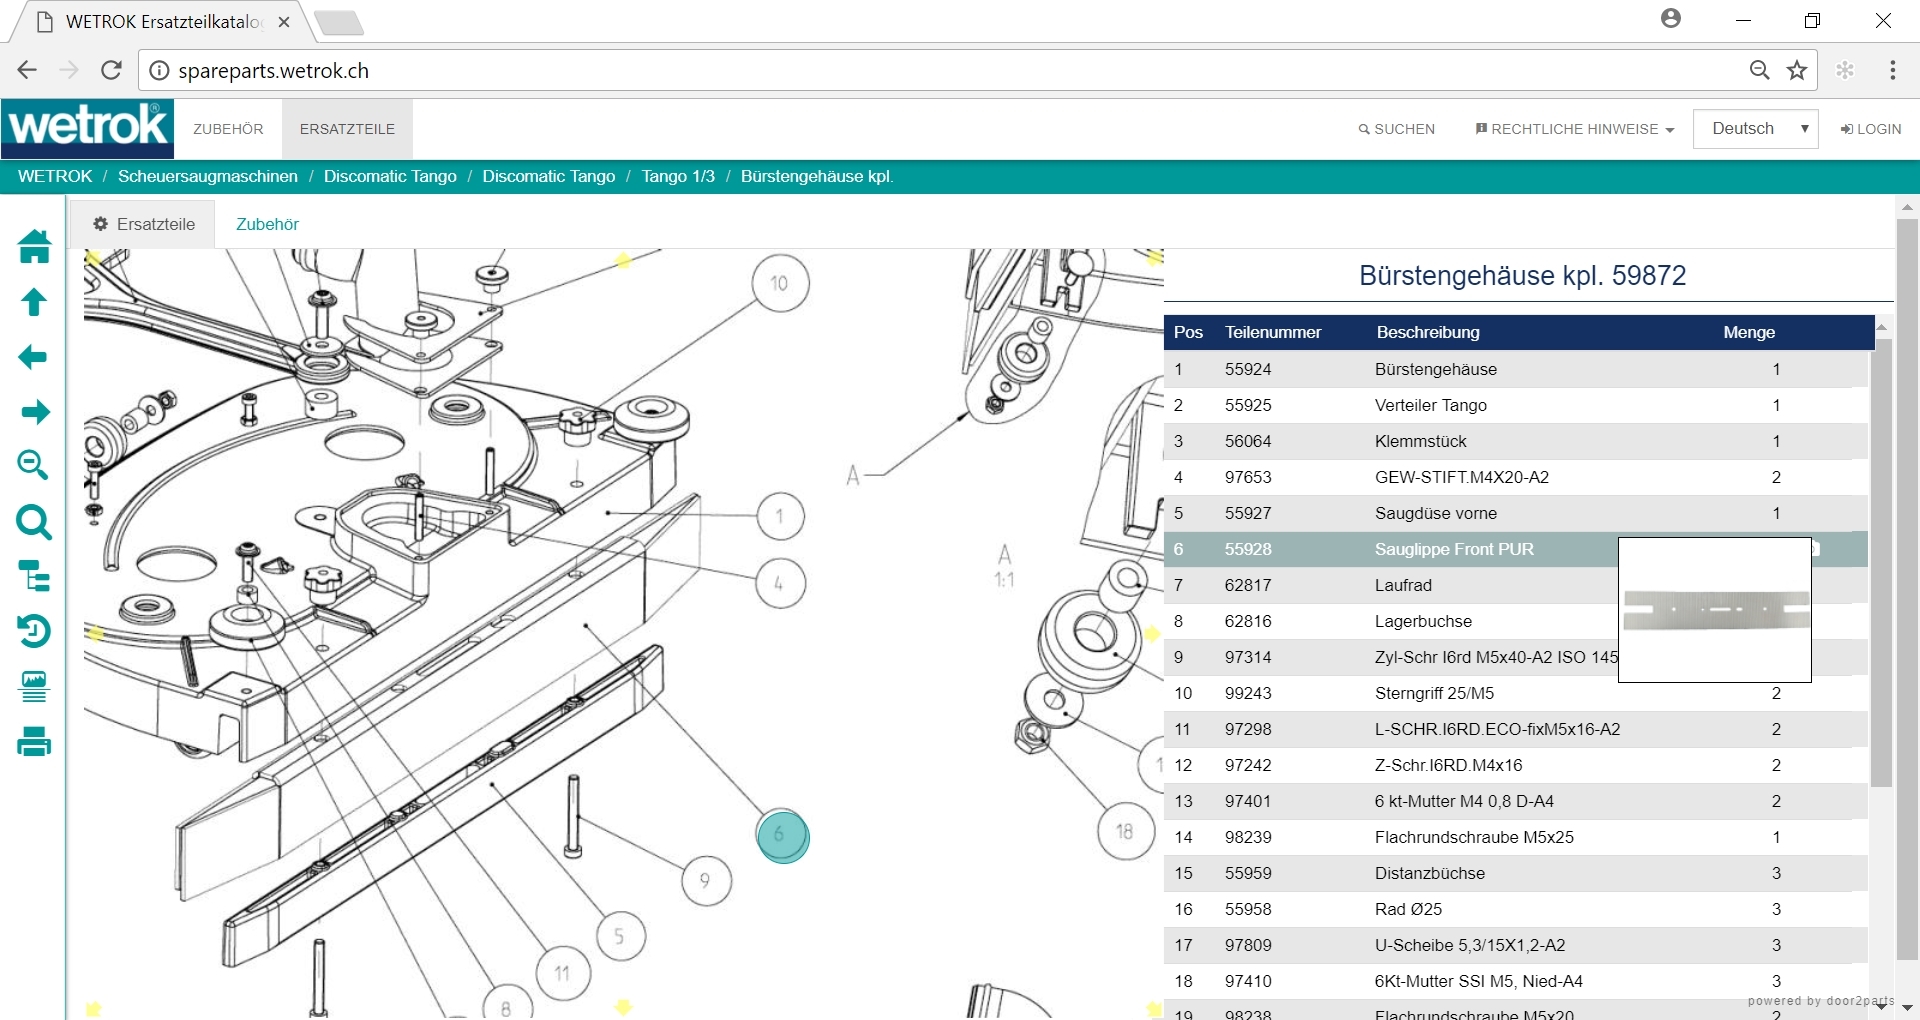The width and height of the screenshot is (1920, 1020).
Task: Select the GEW-STIFT.M4X20-A2 row
Action: coord(1516,477)
